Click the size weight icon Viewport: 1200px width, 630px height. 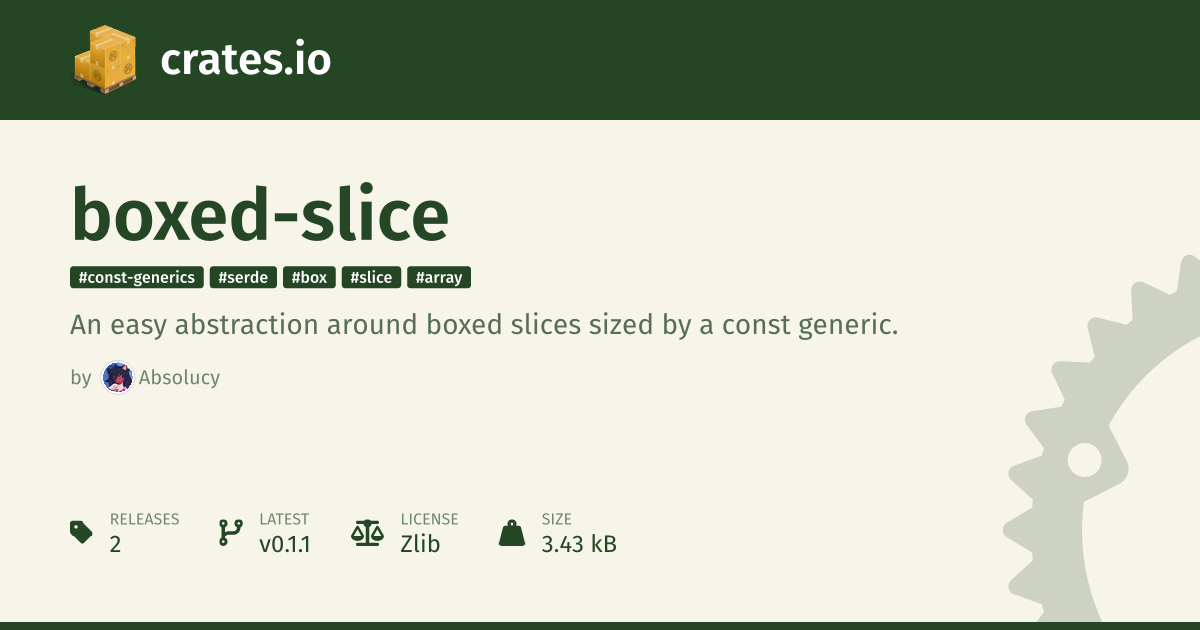pyautogui.click(x=512, y=533)
